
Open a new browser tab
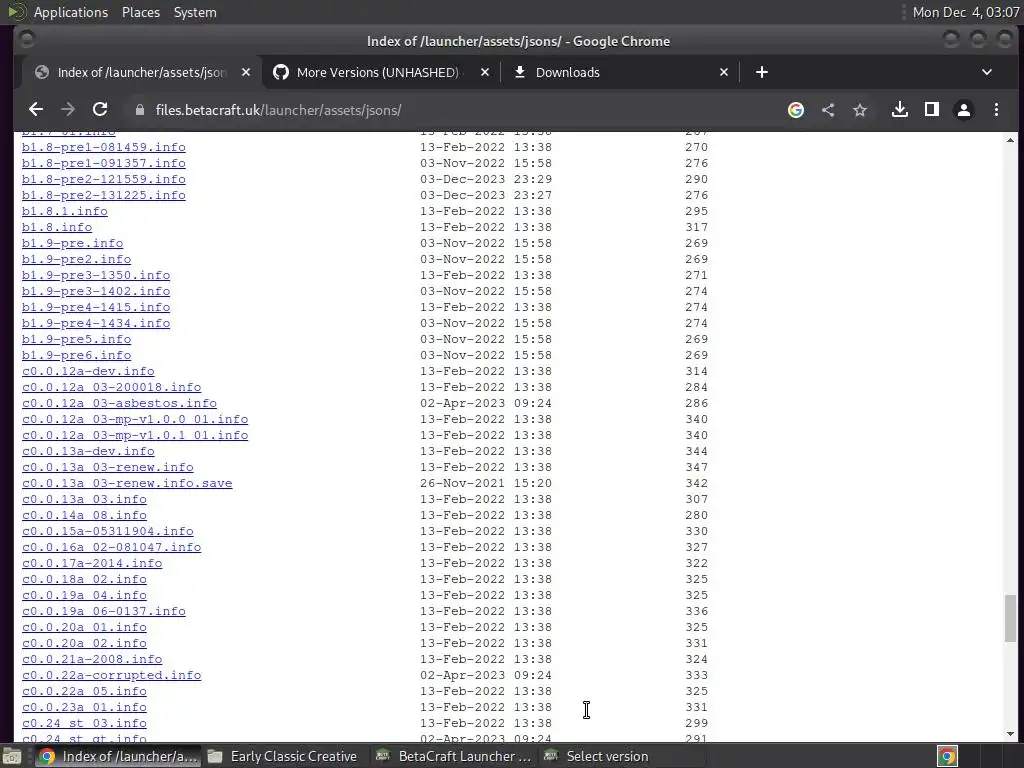[x=761, y=72]
